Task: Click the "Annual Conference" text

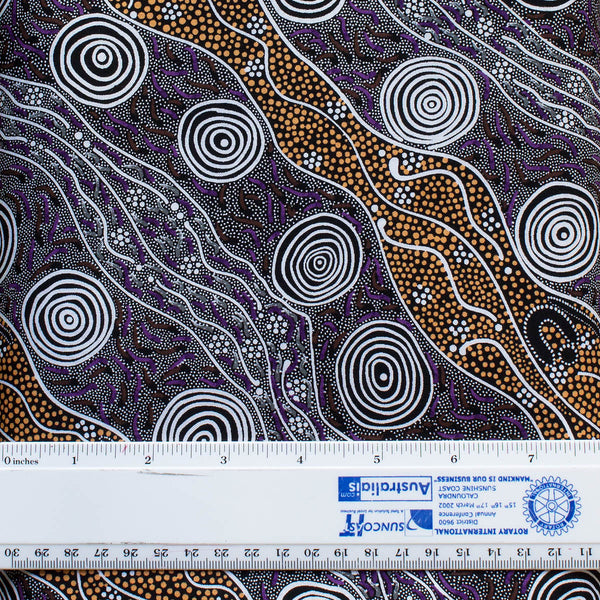Action: [x=467, y=514]
